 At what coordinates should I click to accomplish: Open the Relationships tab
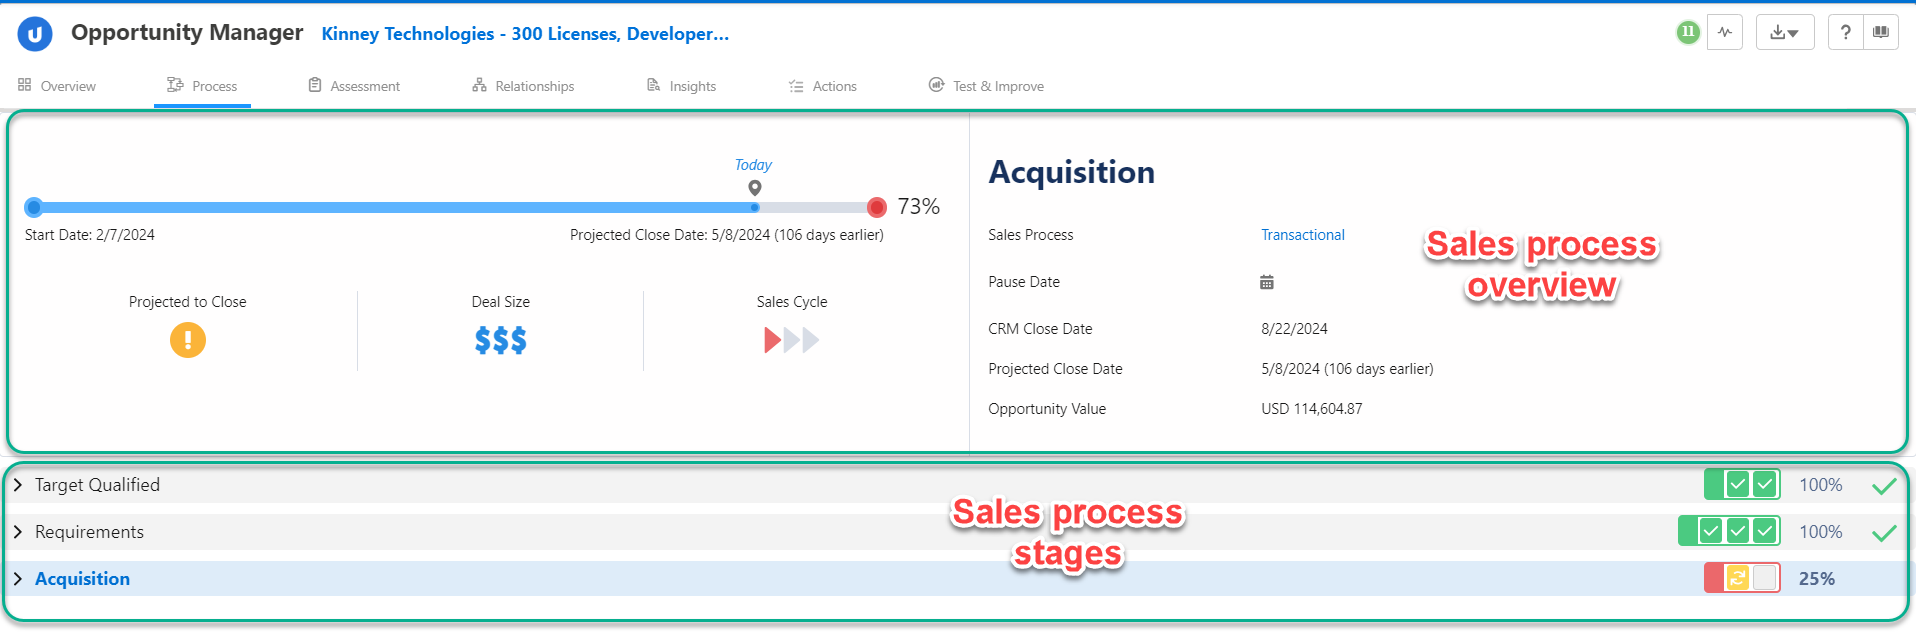click(523, 86)
